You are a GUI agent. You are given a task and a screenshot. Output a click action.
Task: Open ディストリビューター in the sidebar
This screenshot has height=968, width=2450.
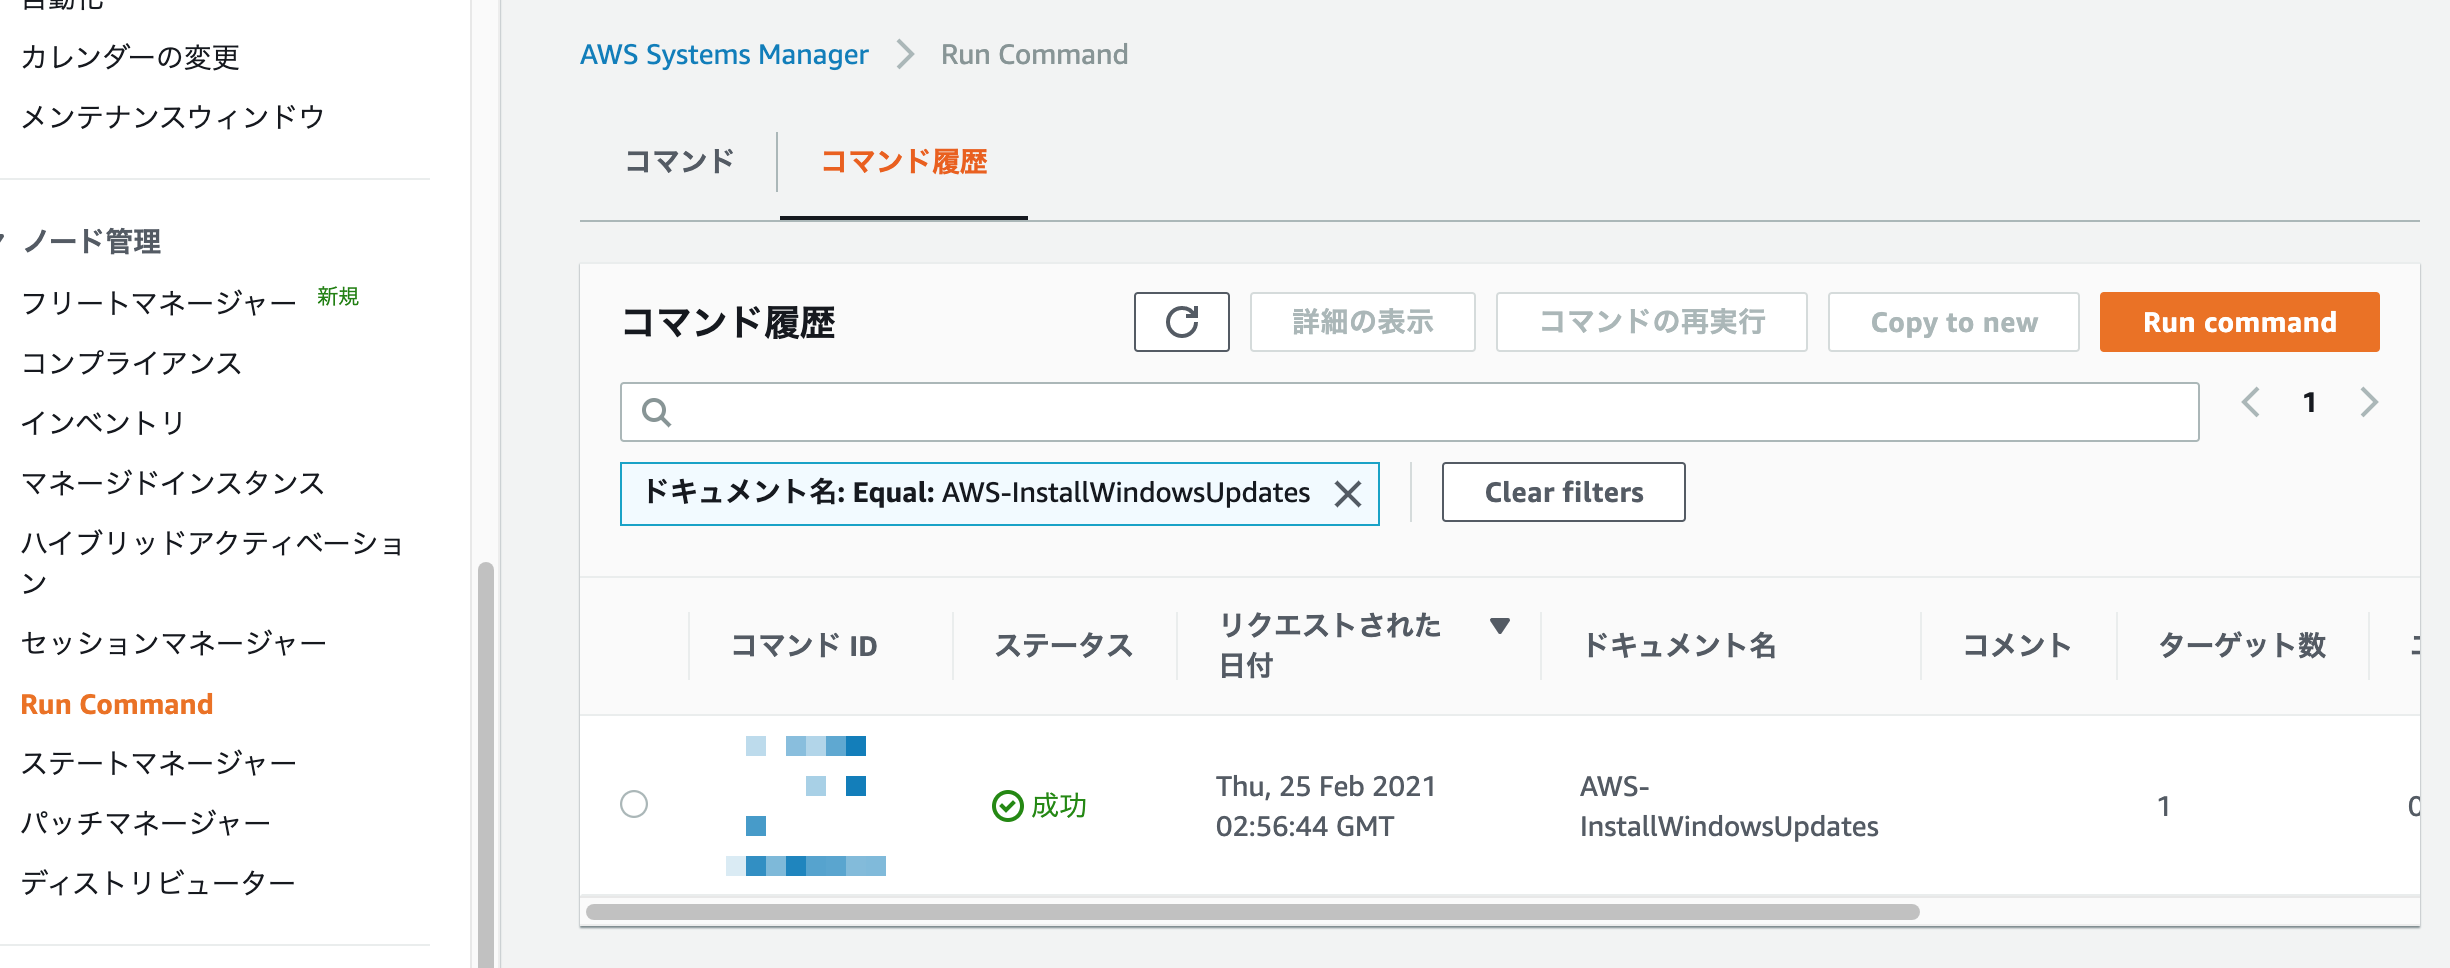point(158,883)
